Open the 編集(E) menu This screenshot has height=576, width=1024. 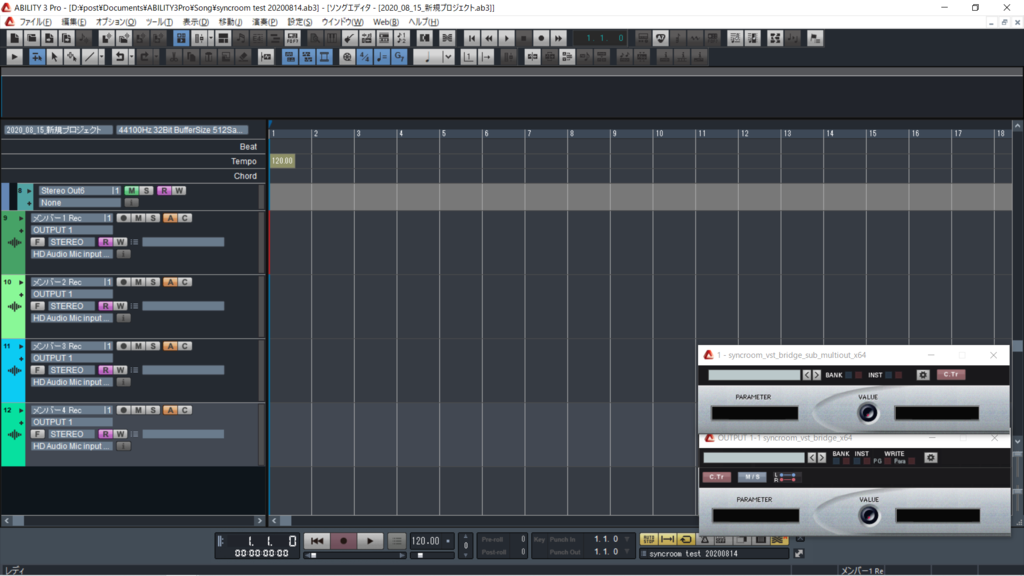tap(74, 22)
